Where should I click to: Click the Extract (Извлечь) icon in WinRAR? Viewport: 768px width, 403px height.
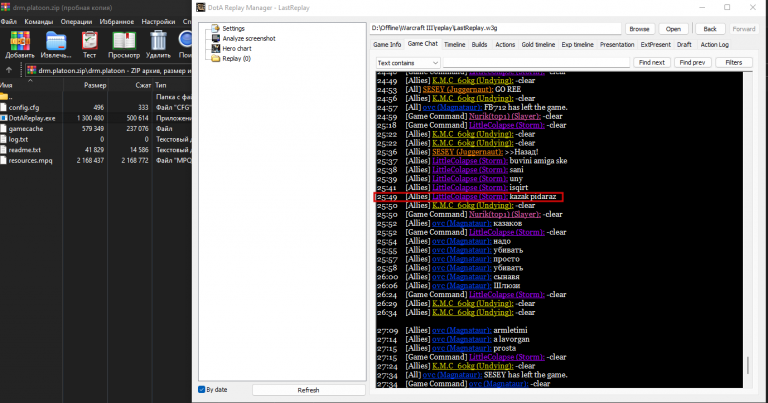(x=56, y=41)
